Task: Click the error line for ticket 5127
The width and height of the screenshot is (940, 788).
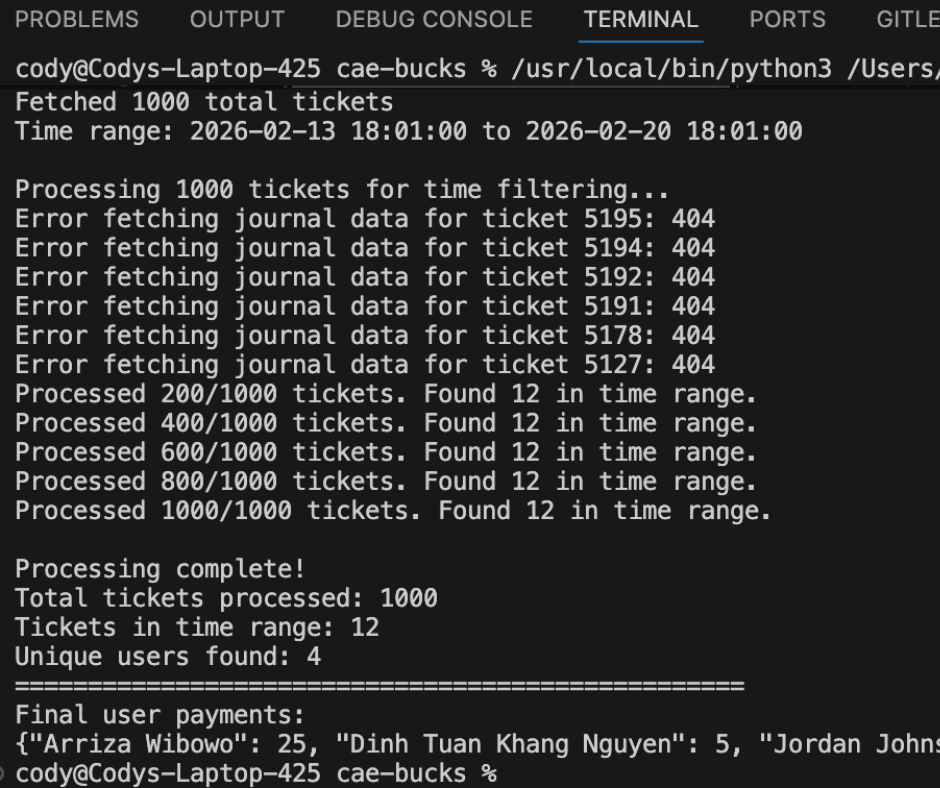Action: (x=364, y=365)
